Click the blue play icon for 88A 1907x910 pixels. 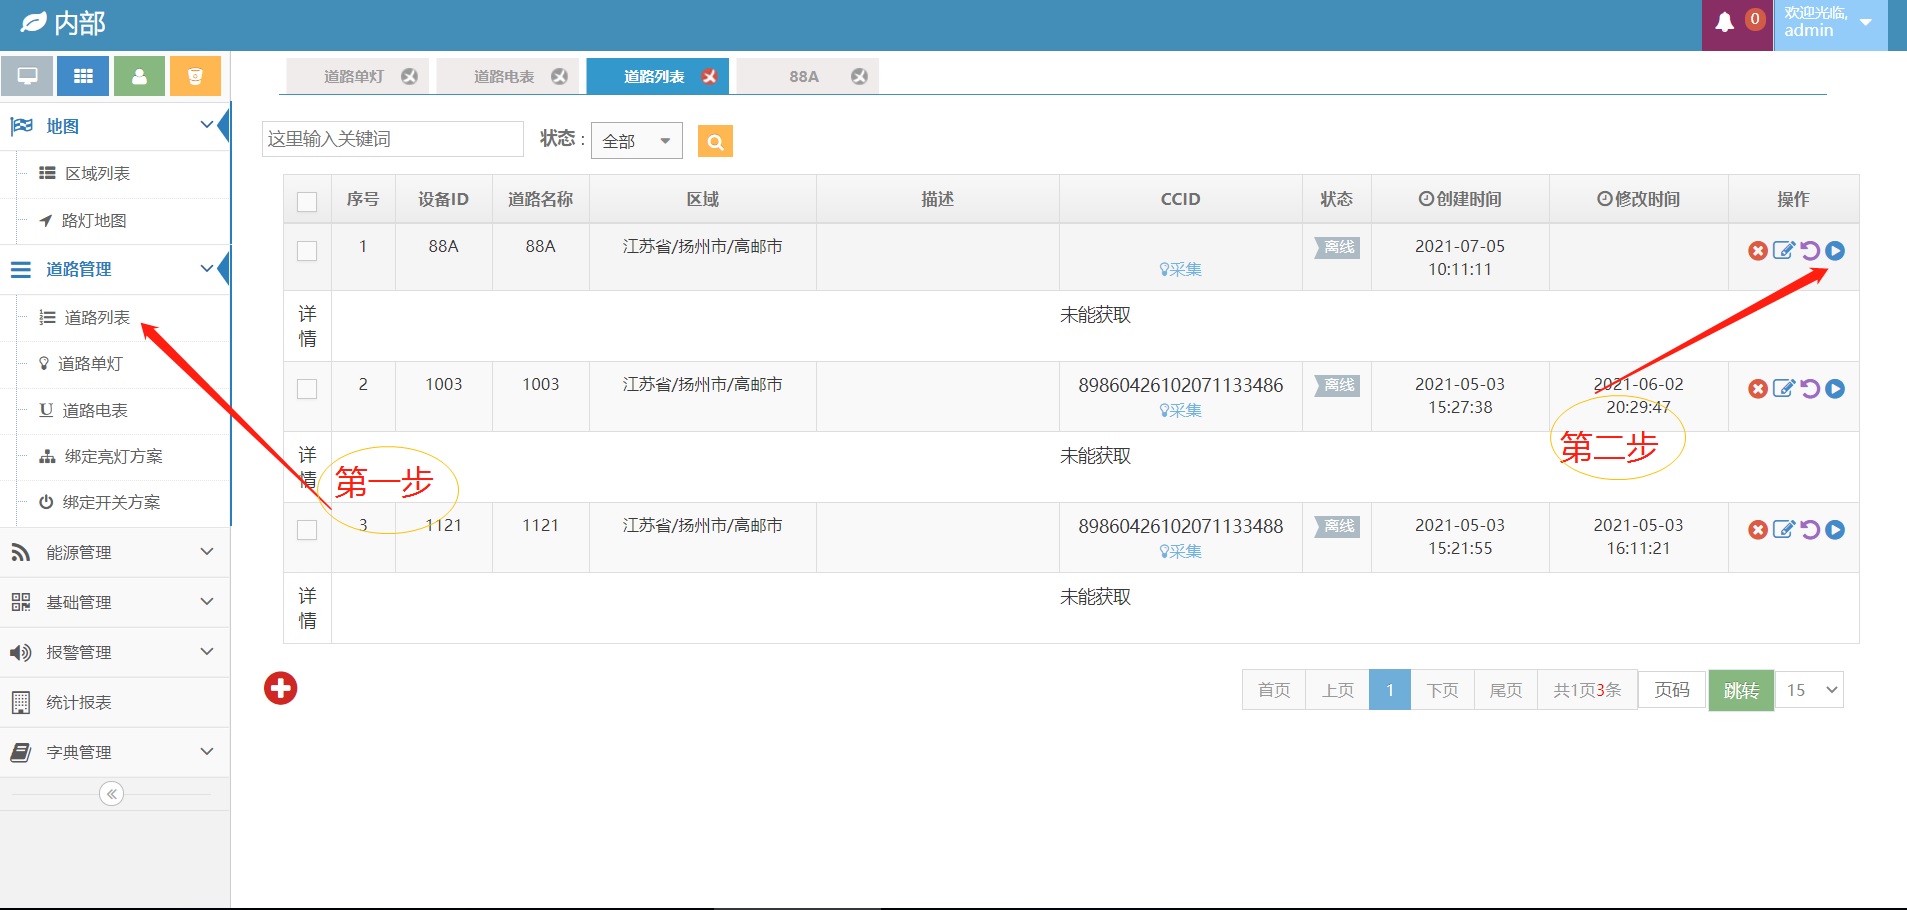click(x=1835, y=251)
